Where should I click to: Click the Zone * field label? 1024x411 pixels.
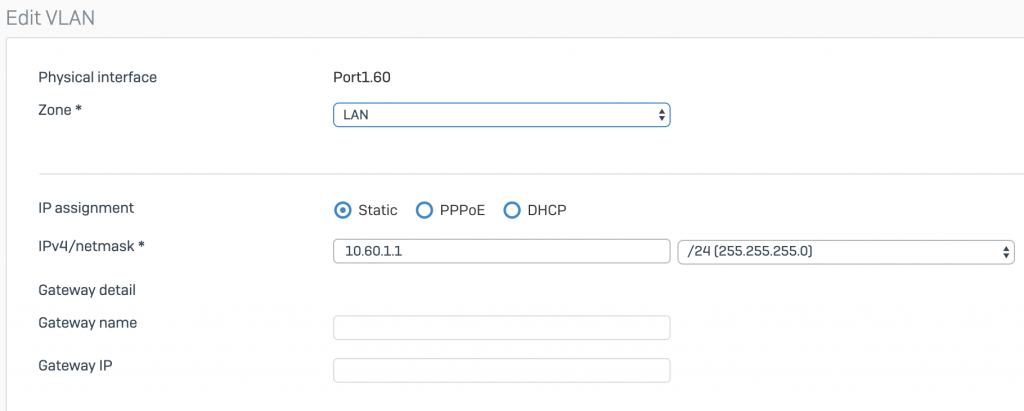[x=60, y=110]
